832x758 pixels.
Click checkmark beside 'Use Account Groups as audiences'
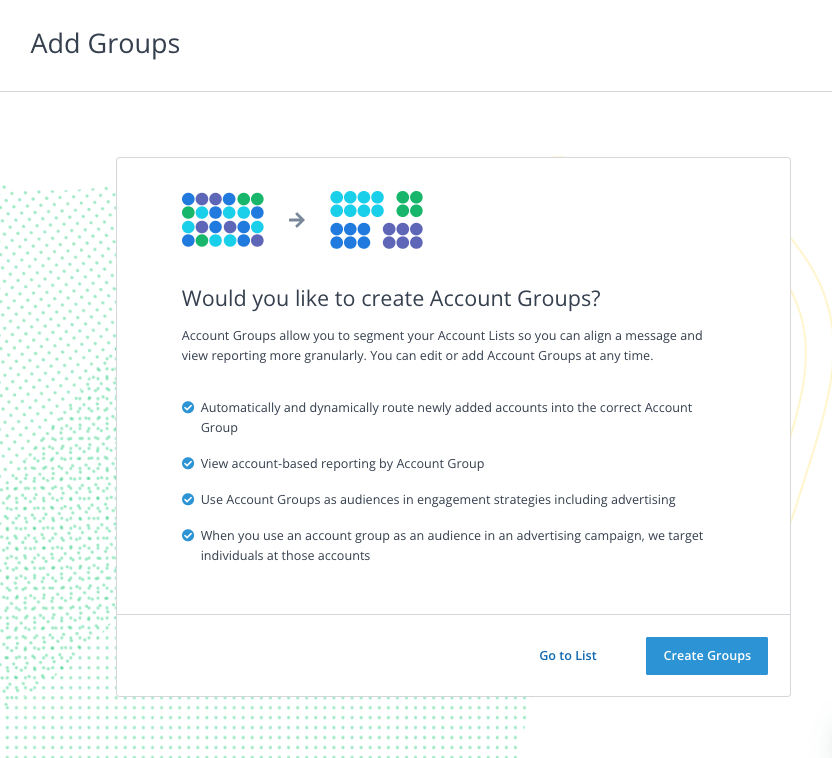[187, 499]
